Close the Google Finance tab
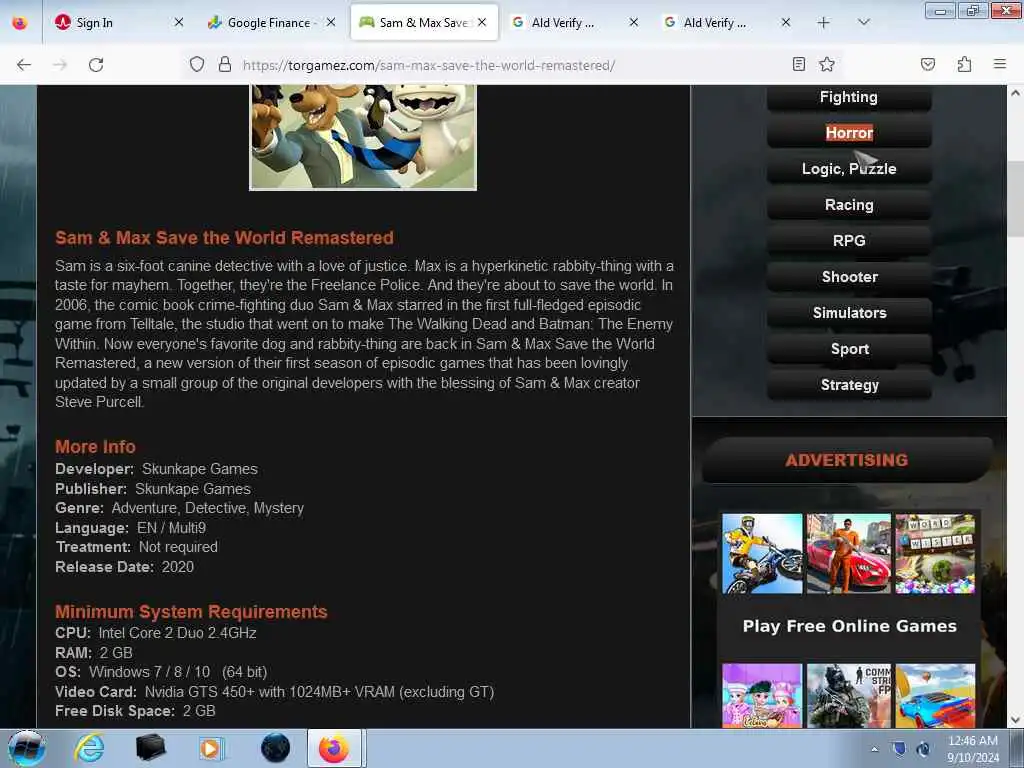This screenshot has height=768, width=1024. [x=331, y=22]
